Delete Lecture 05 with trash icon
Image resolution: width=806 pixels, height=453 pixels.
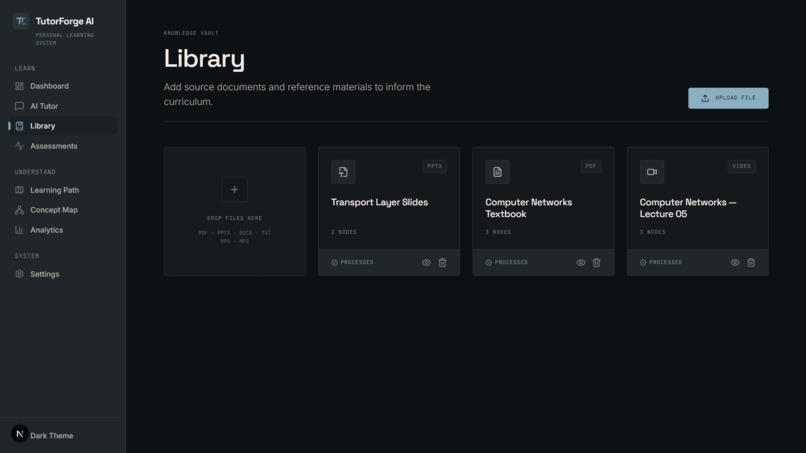tap(751, 262)
